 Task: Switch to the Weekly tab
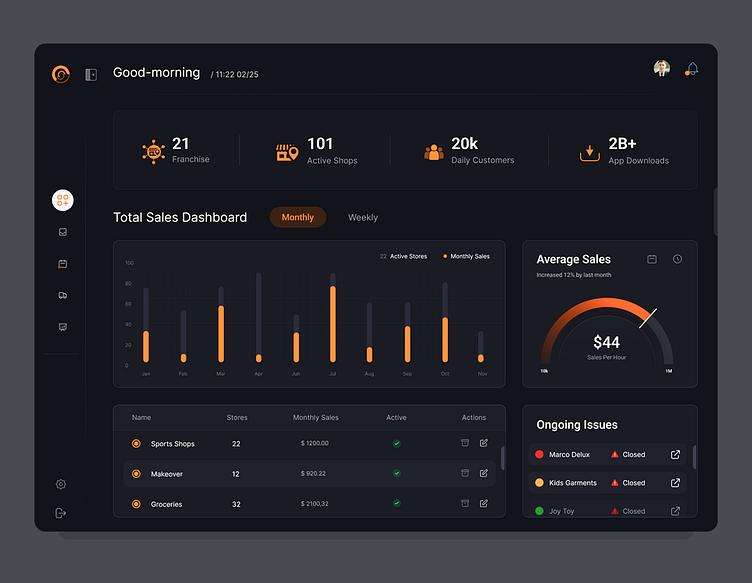click(363, 217)
